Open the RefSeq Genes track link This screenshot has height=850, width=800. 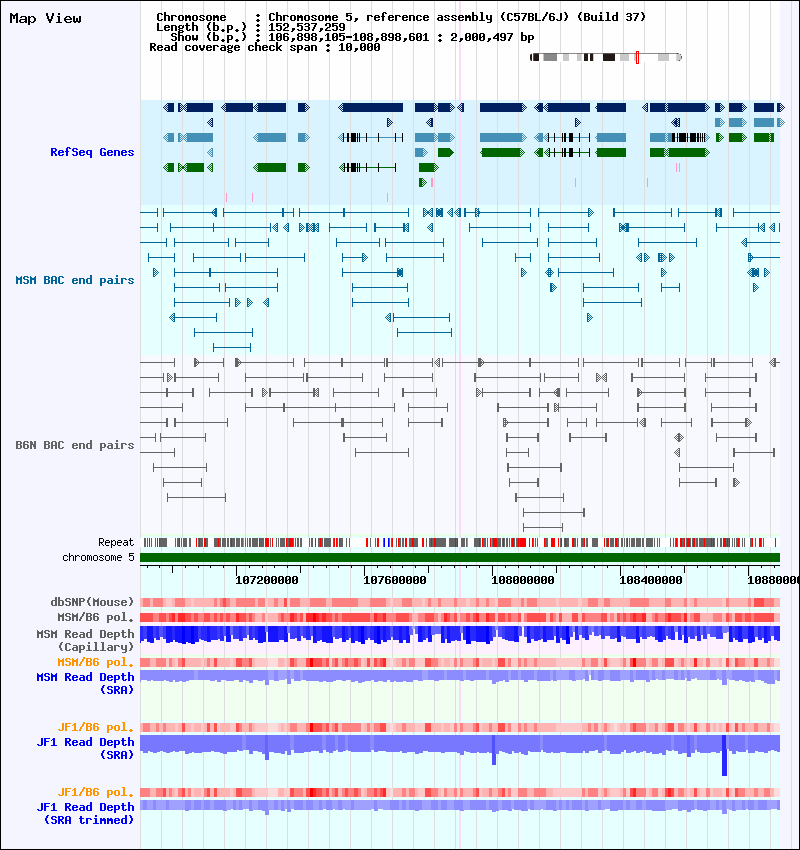point(92,152)
